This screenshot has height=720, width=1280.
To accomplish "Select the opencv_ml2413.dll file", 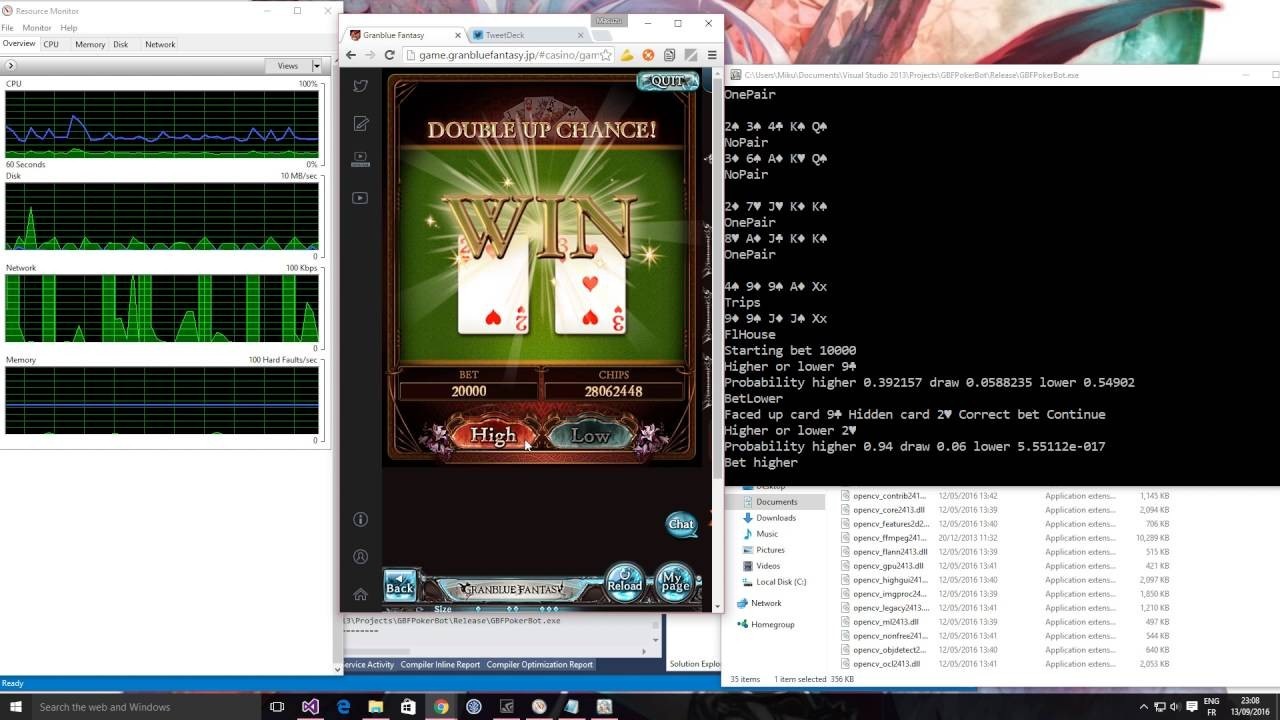I will (885, 622).
